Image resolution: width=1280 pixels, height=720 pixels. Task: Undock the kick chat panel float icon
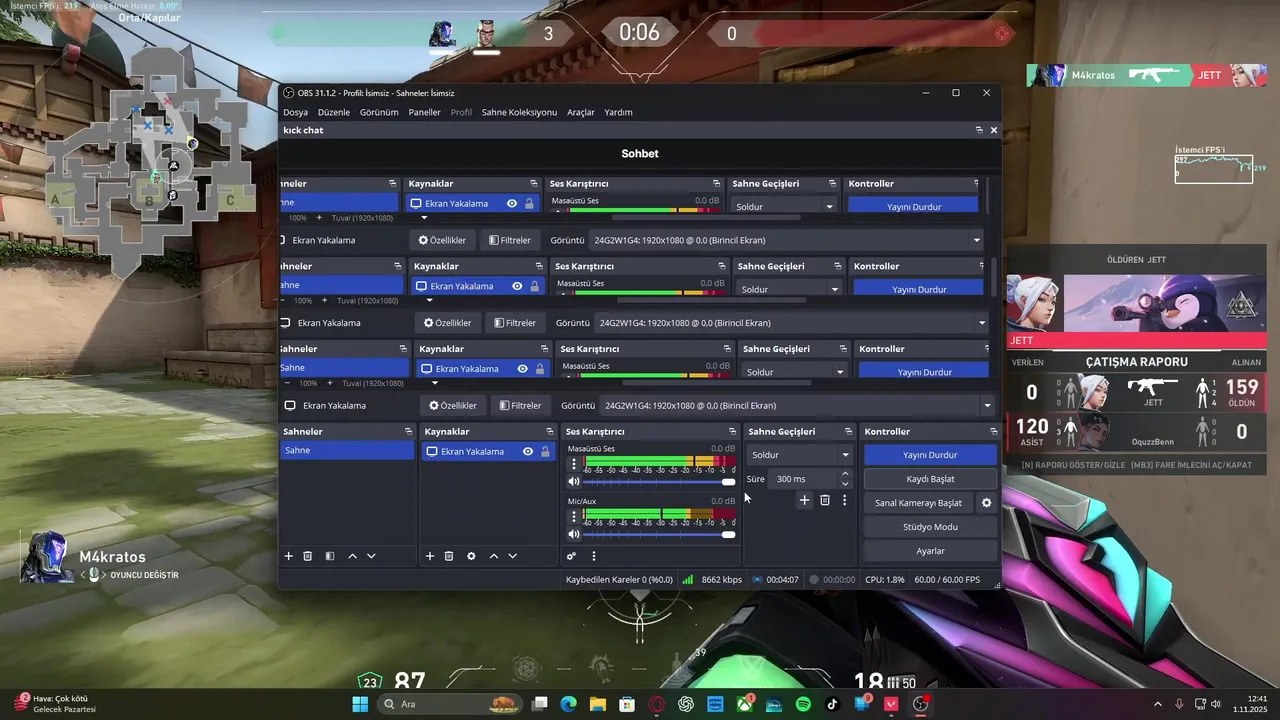[x=979, y=130]
